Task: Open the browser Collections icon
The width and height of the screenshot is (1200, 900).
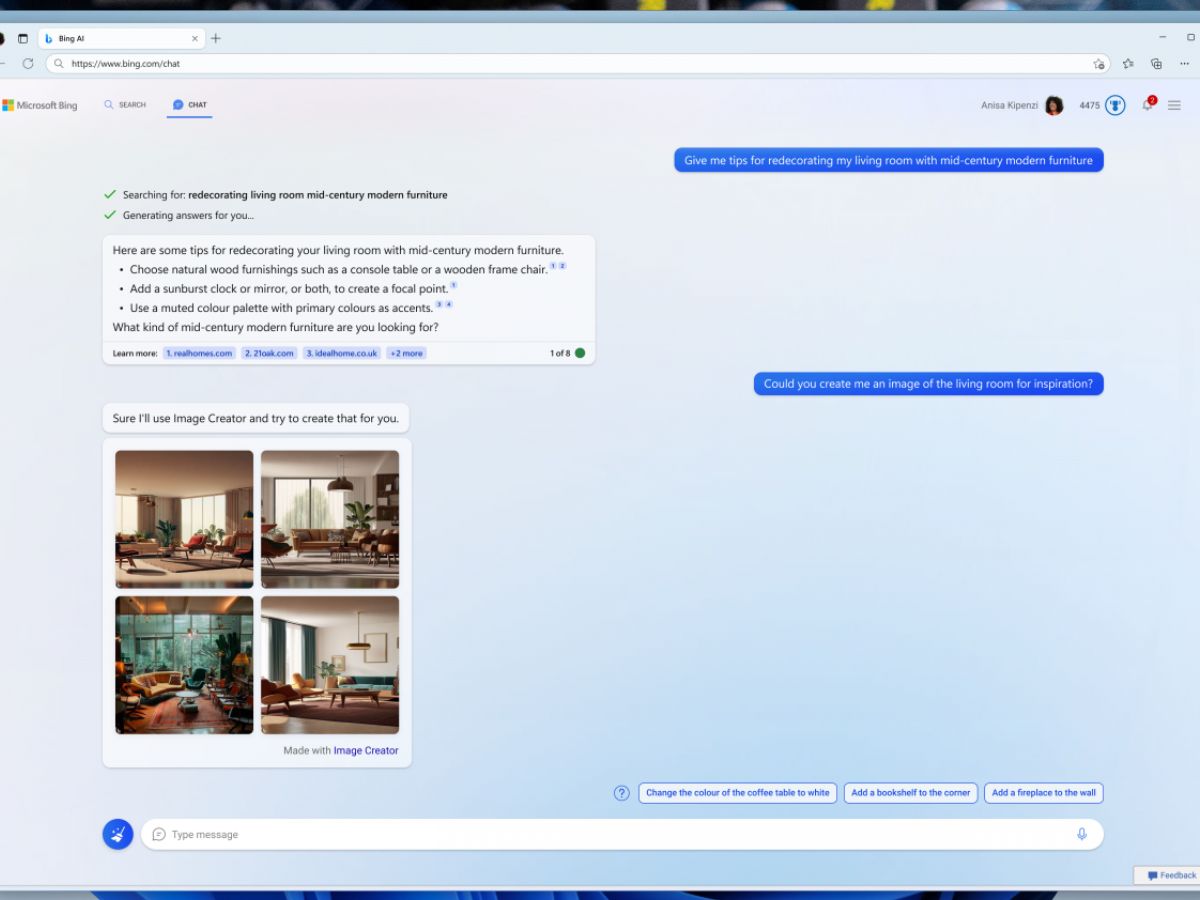Action: tap(1156, 63)
